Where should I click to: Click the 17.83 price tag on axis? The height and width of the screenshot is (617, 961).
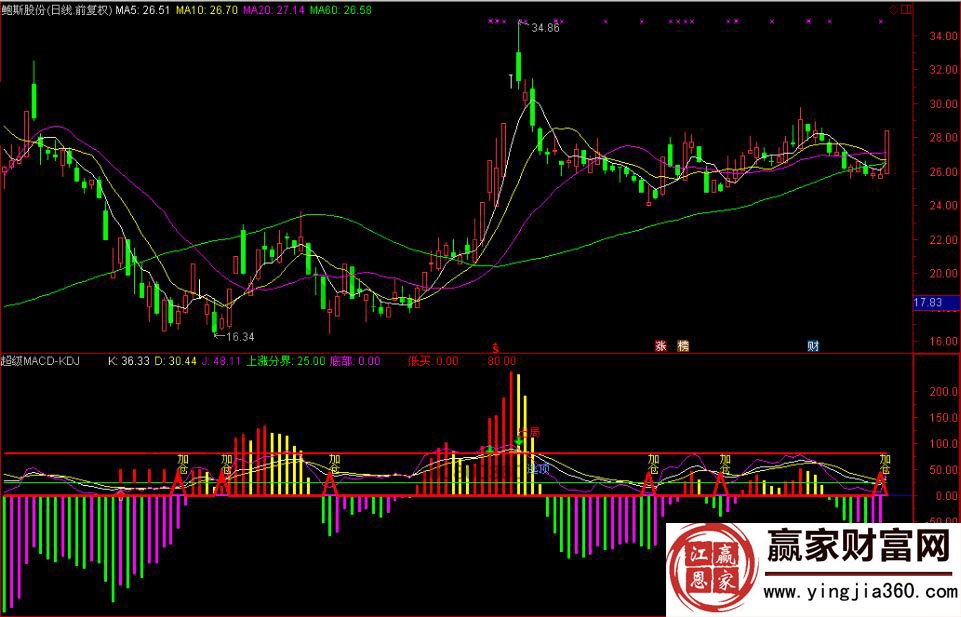pyautogui.click(x=928, y=302)
